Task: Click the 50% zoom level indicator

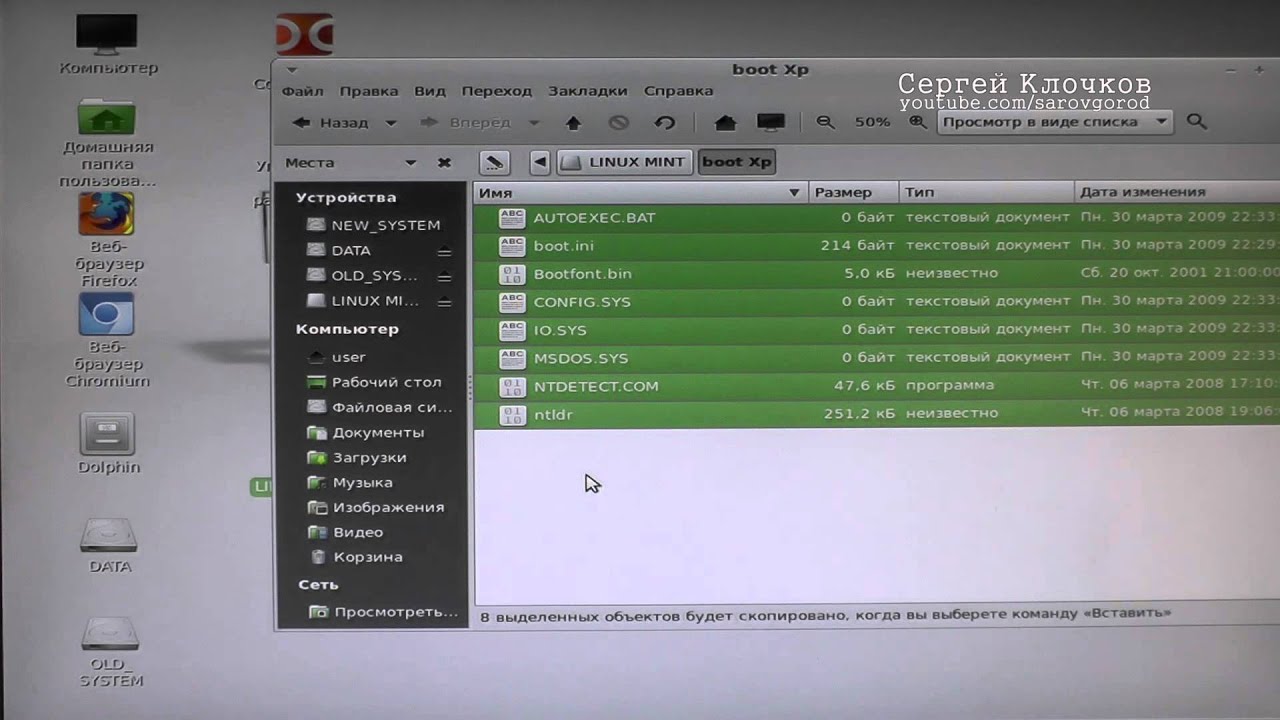Action: coord(872,122)
